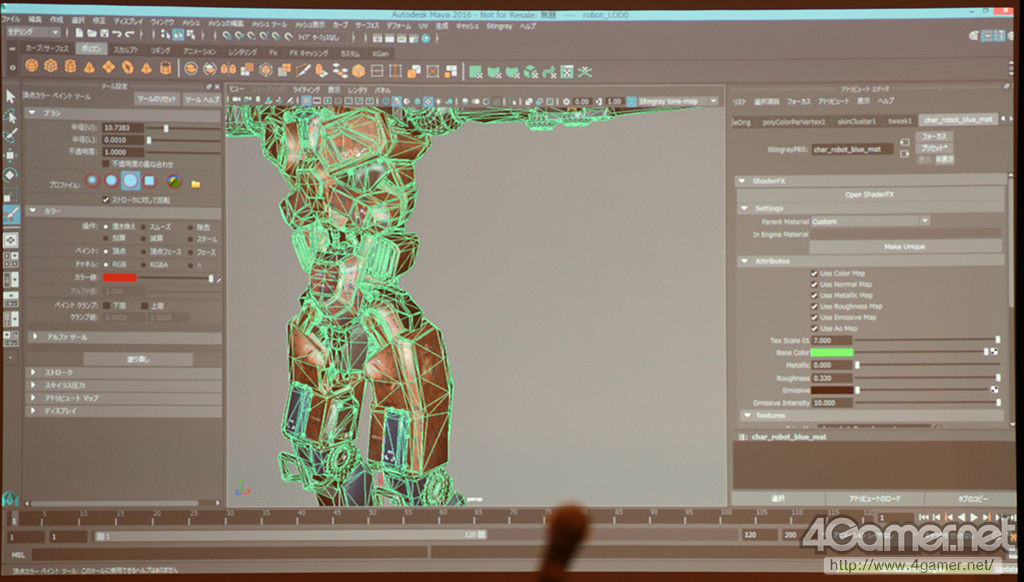Click the Roughness slider track
1024x582 pixels.
927,378
